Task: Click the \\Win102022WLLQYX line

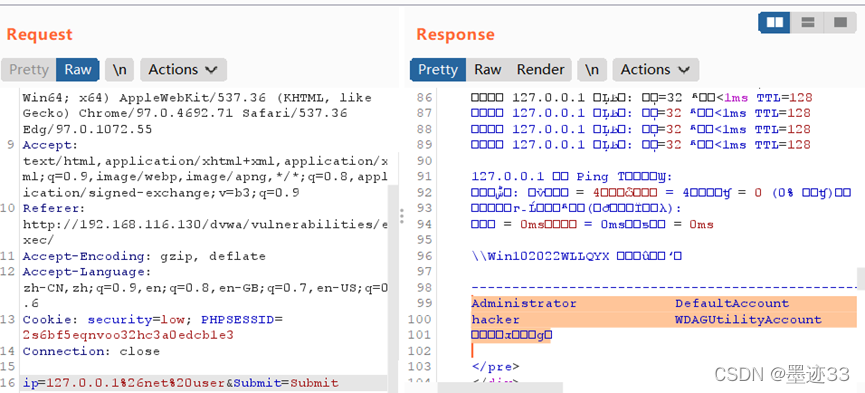Action: click(x=577, y=256)
